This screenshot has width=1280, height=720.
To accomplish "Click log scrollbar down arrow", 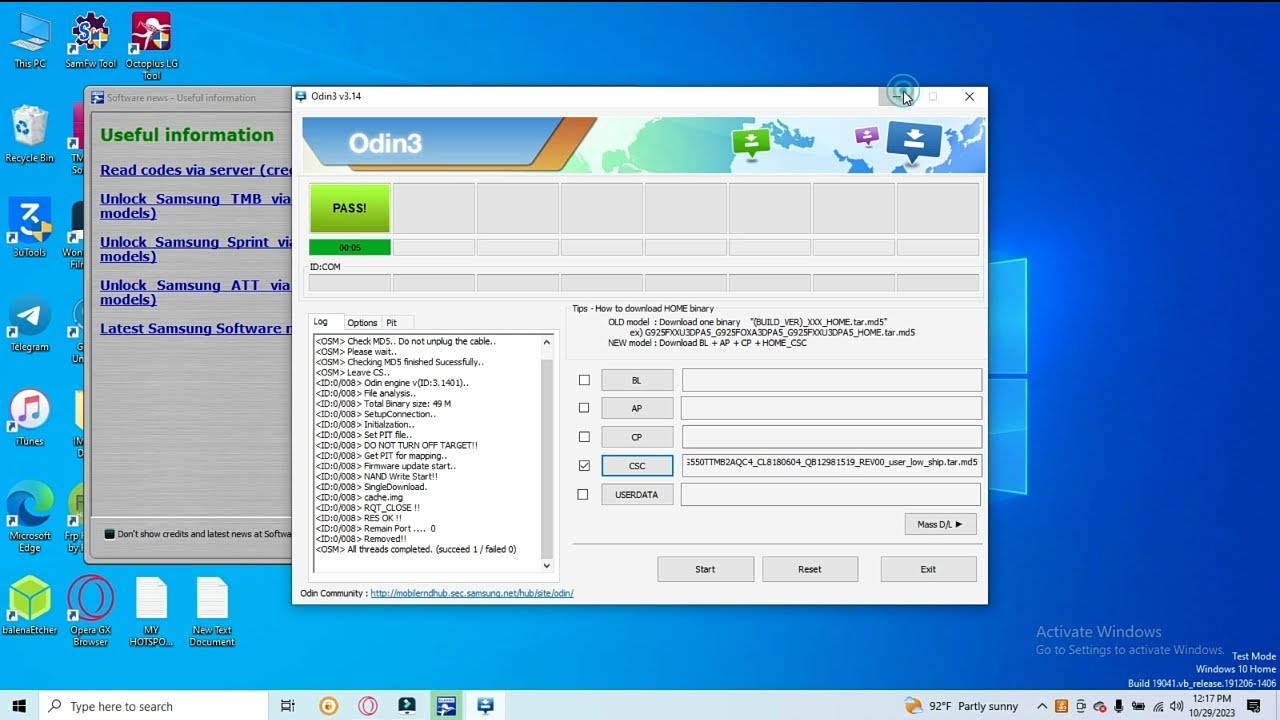I will click(x=546, y=566).
